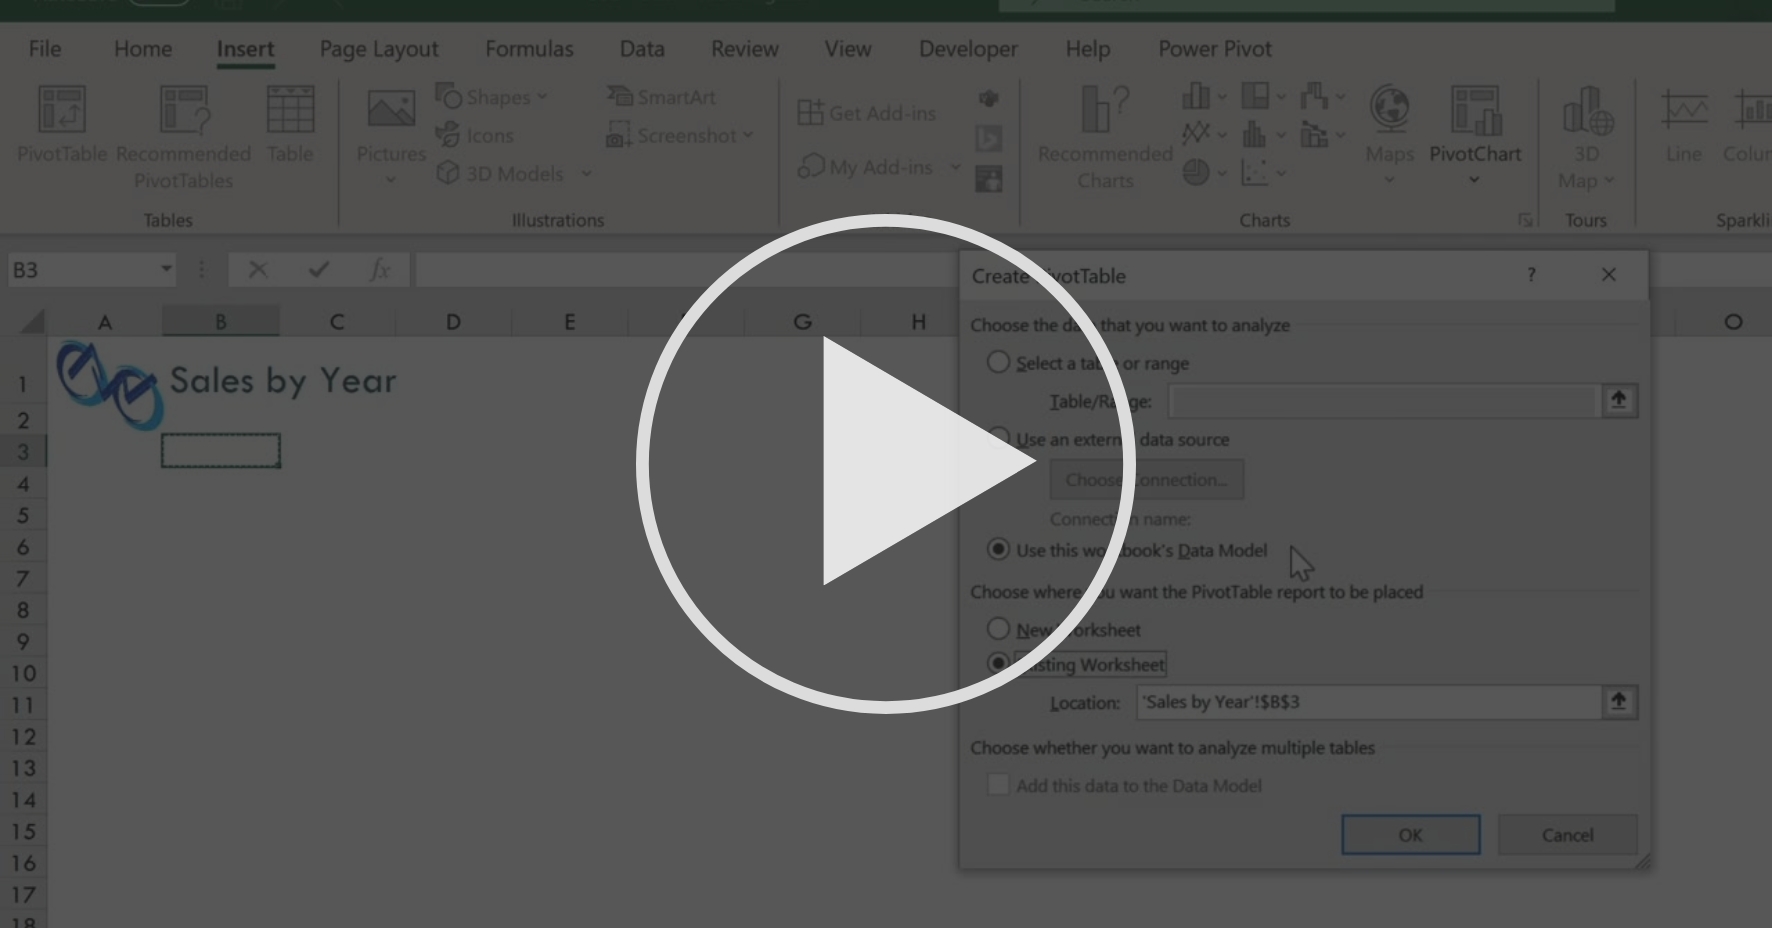Screen dimensions: 1772x928
Task: Switch to the Power Pivot ribbon tab
Action: pos(1216,48)
